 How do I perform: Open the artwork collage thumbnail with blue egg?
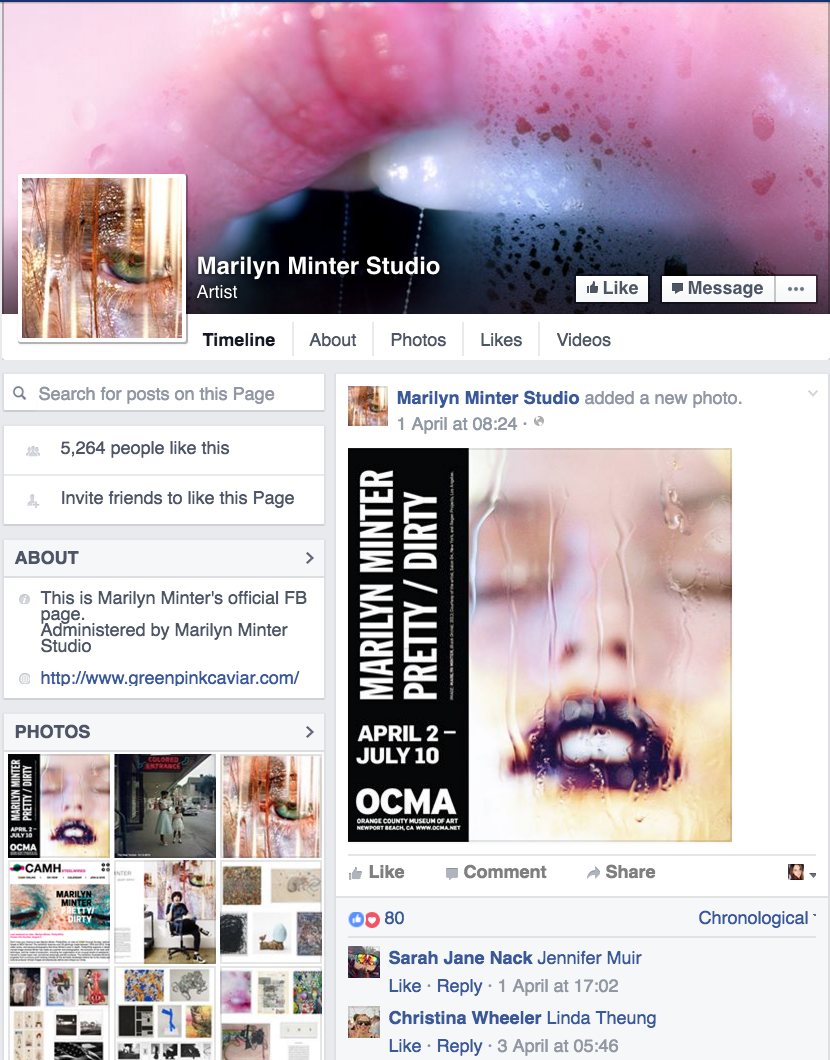271,912
